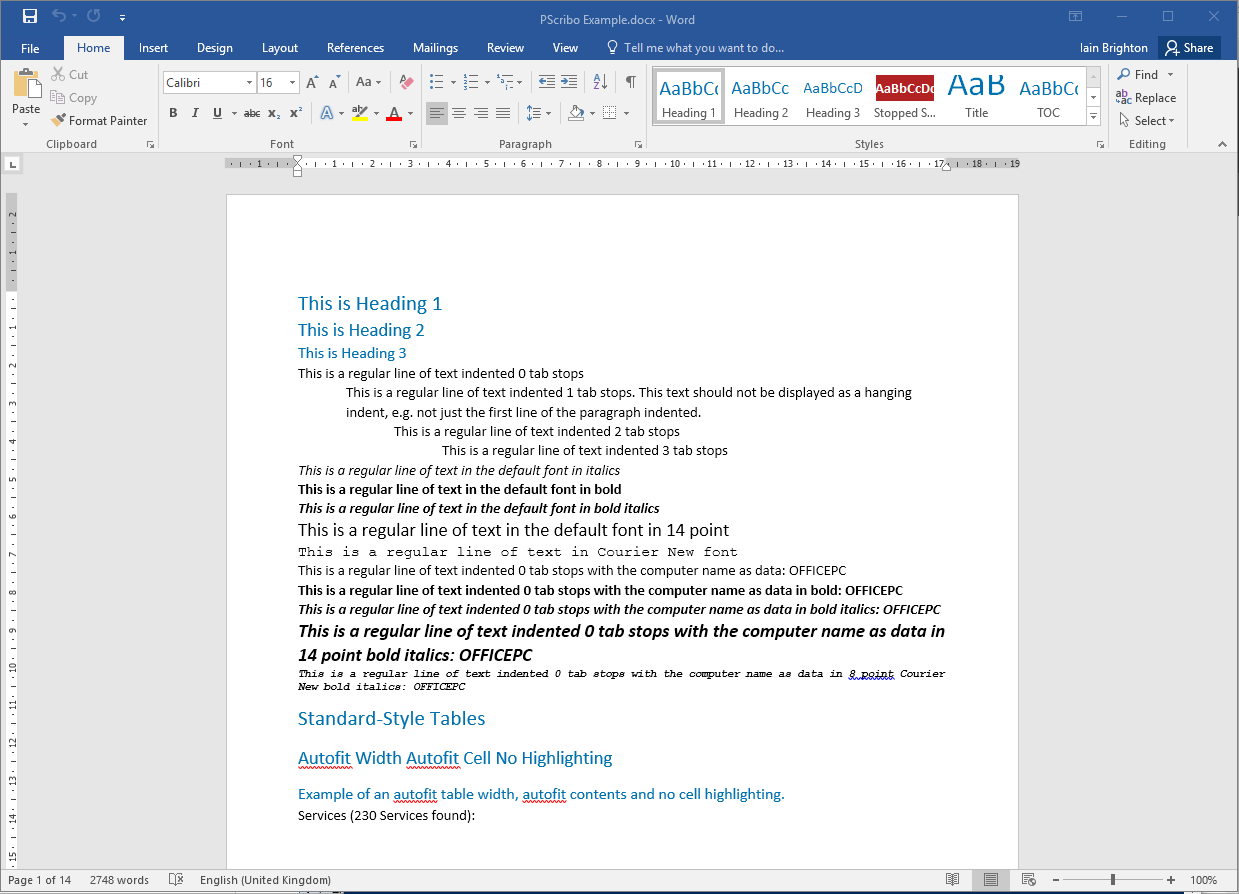Viewport: 1239px width, 894px height.
Task: Click the Find button
Action: [1138, 75]
